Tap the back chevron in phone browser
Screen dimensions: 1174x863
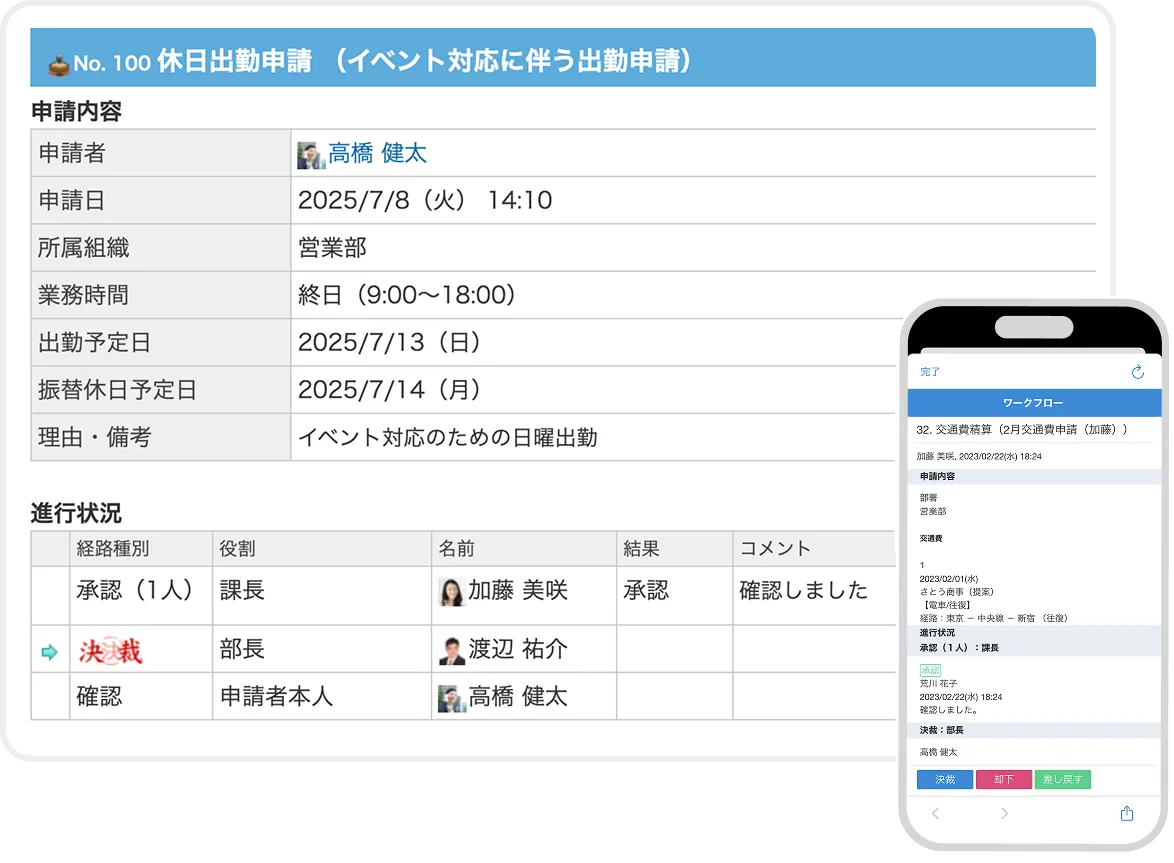(x=935, y=813)
